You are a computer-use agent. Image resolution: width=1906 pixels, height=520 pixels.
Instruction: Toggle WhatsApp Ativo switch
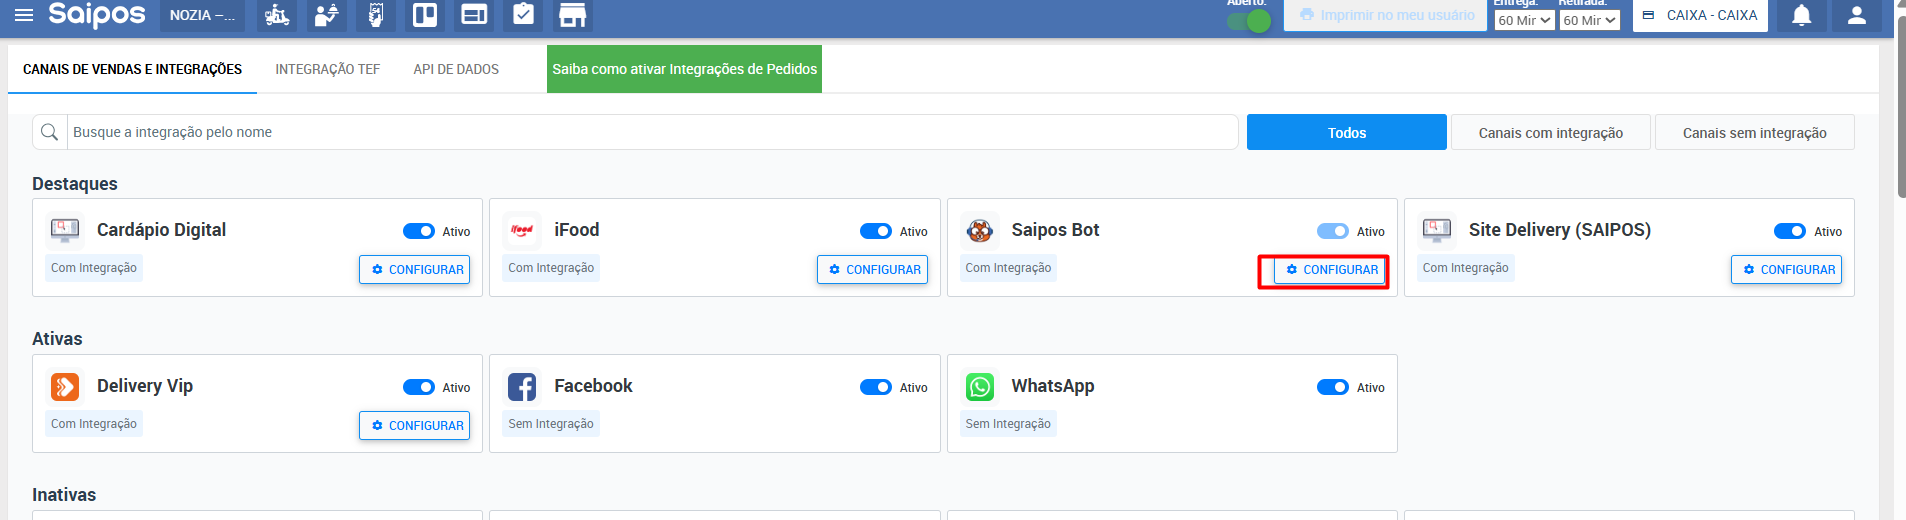(1333, 387)
